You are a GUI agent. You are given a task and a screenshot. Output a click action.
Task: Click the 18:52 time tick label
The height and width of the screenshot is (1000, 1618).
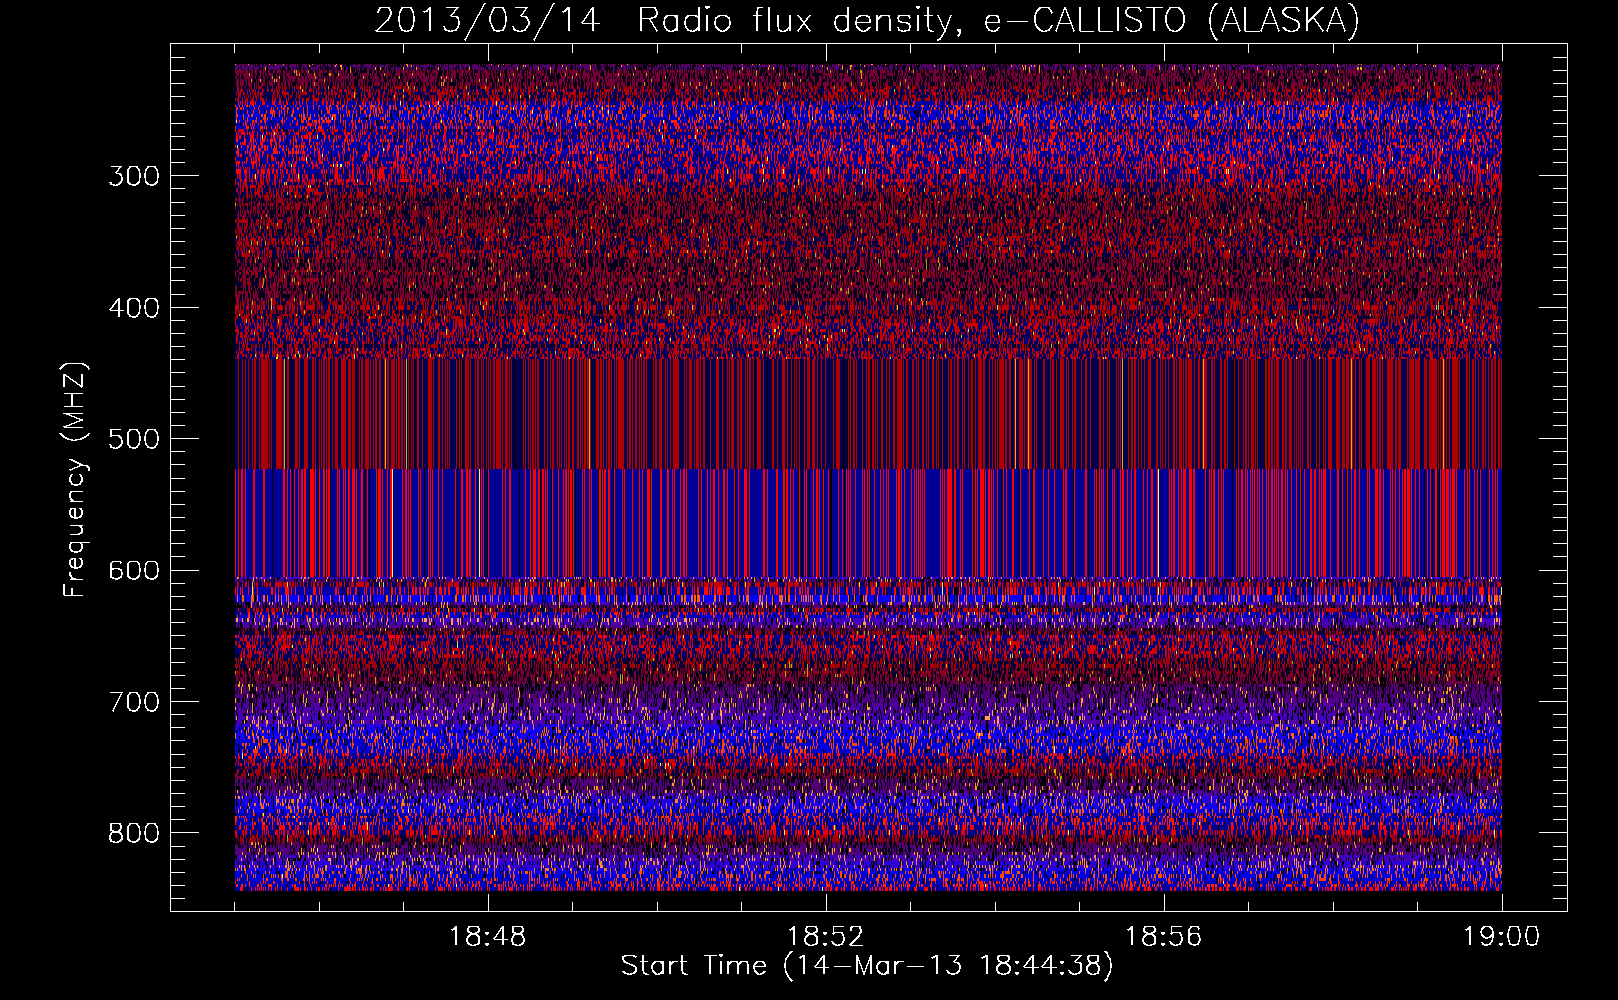point(826,937)
